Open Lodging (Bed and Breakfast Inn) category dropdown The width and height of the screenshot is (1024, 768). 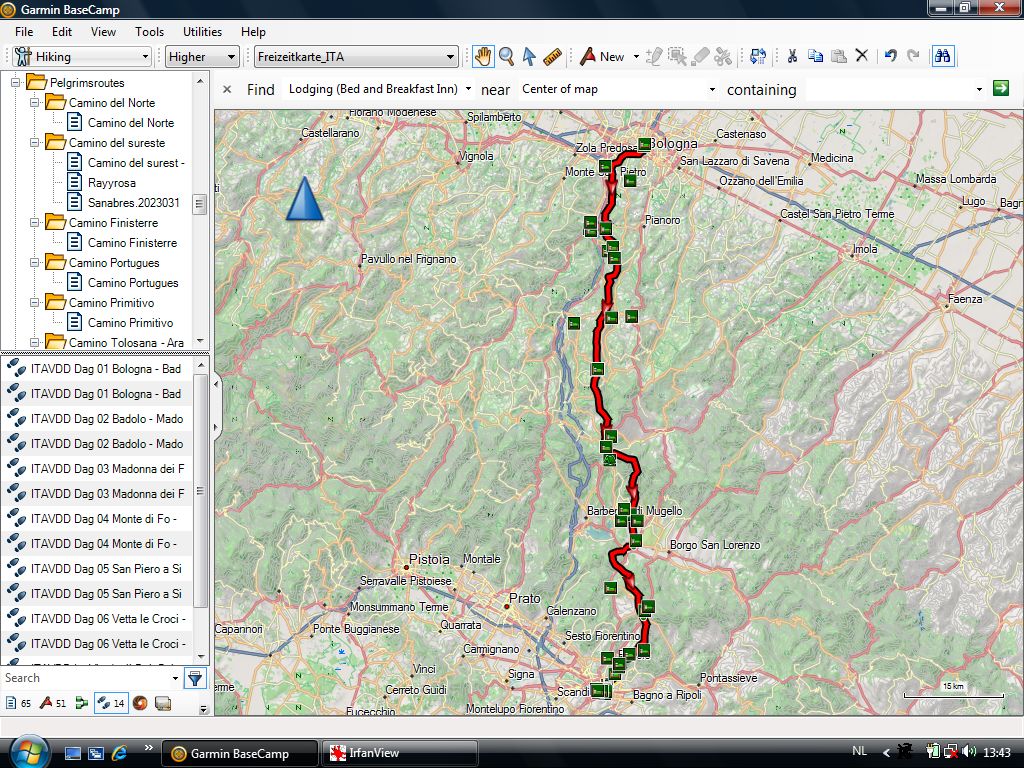(x=379, y=89)
